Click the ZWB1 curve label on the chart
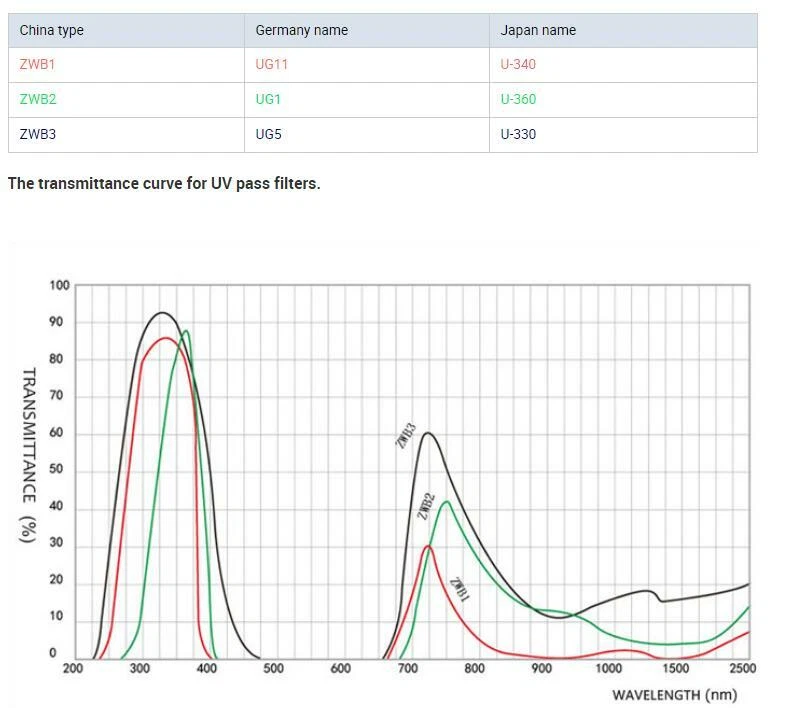This screenshot has width=789, height=724. point(459,589)
